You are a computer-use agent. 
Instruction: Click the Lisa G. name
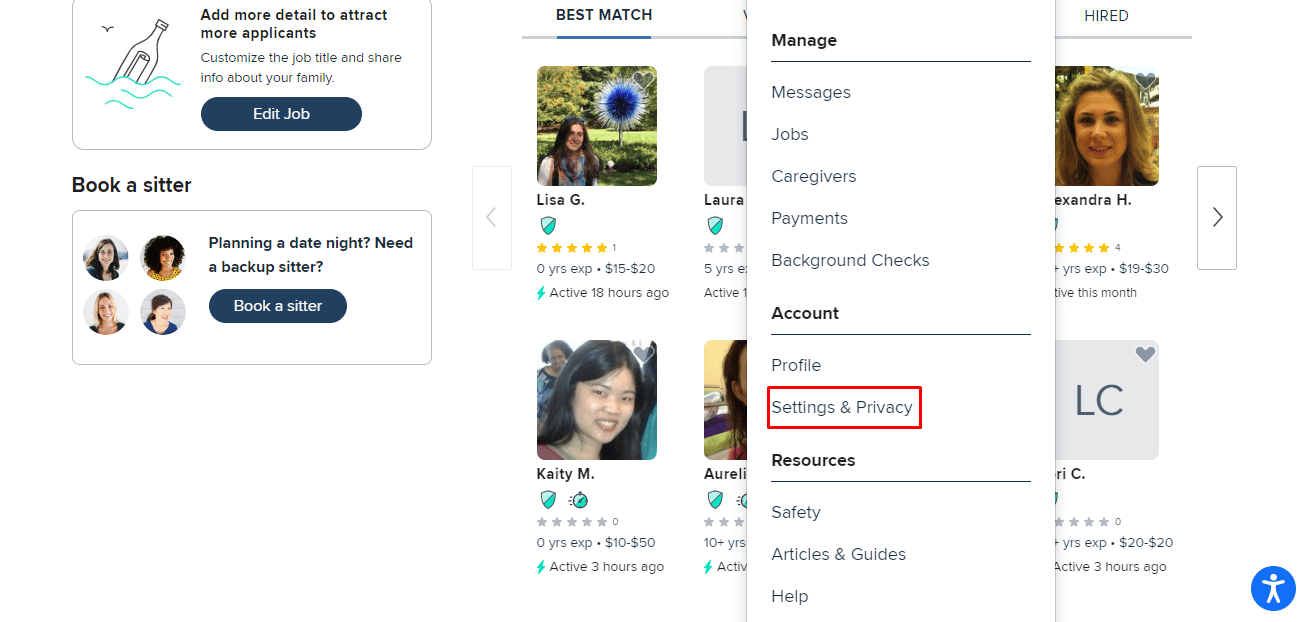pyautogui.click(x=561, y=200)
